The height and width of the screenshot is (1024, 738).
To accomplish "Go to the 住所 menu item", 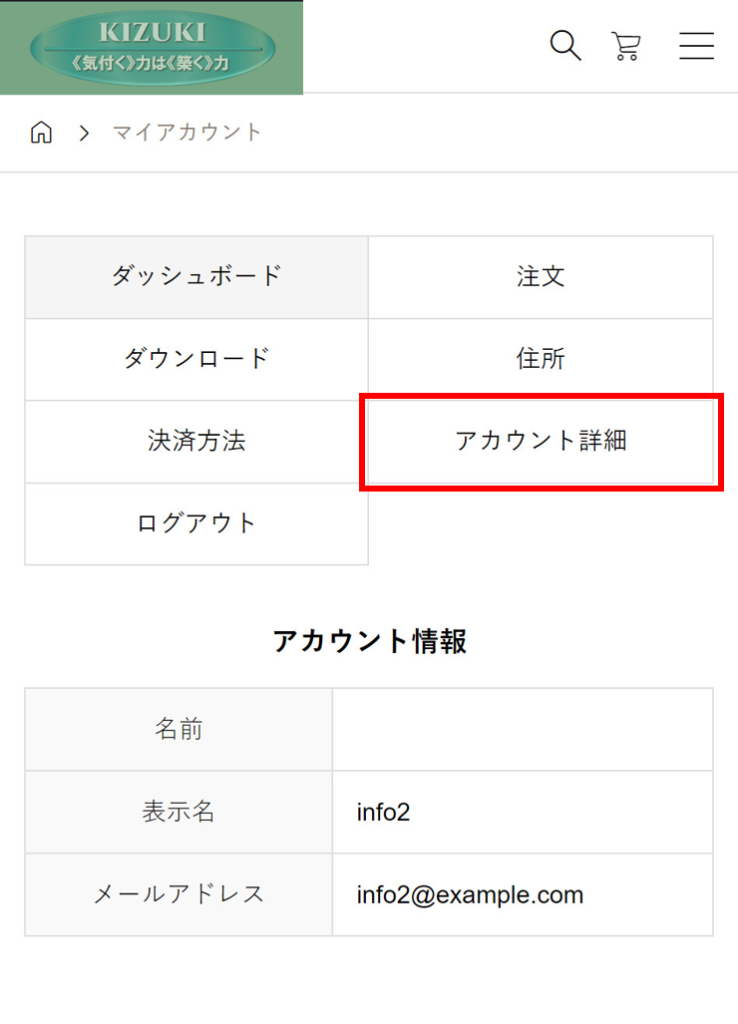I will coord(540,359).
